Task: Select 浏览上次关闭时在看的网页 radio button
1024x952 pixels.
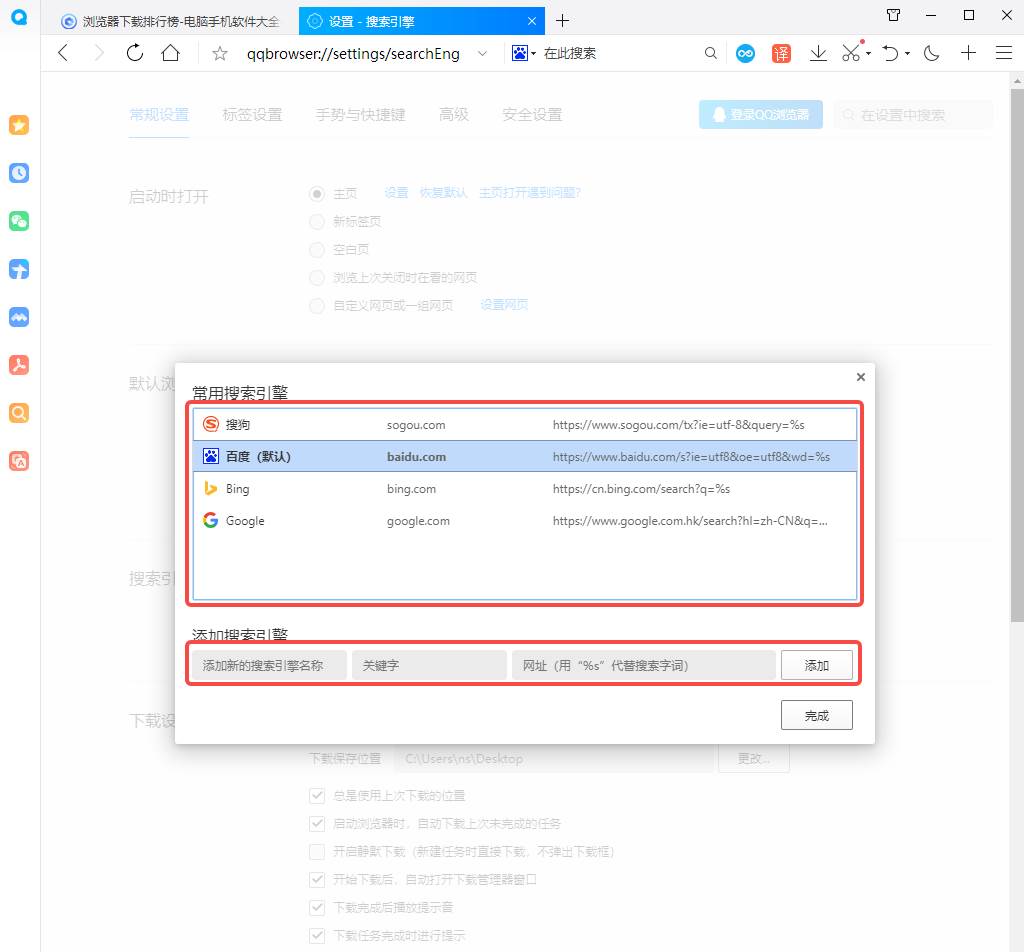Action: click(317, 278)
